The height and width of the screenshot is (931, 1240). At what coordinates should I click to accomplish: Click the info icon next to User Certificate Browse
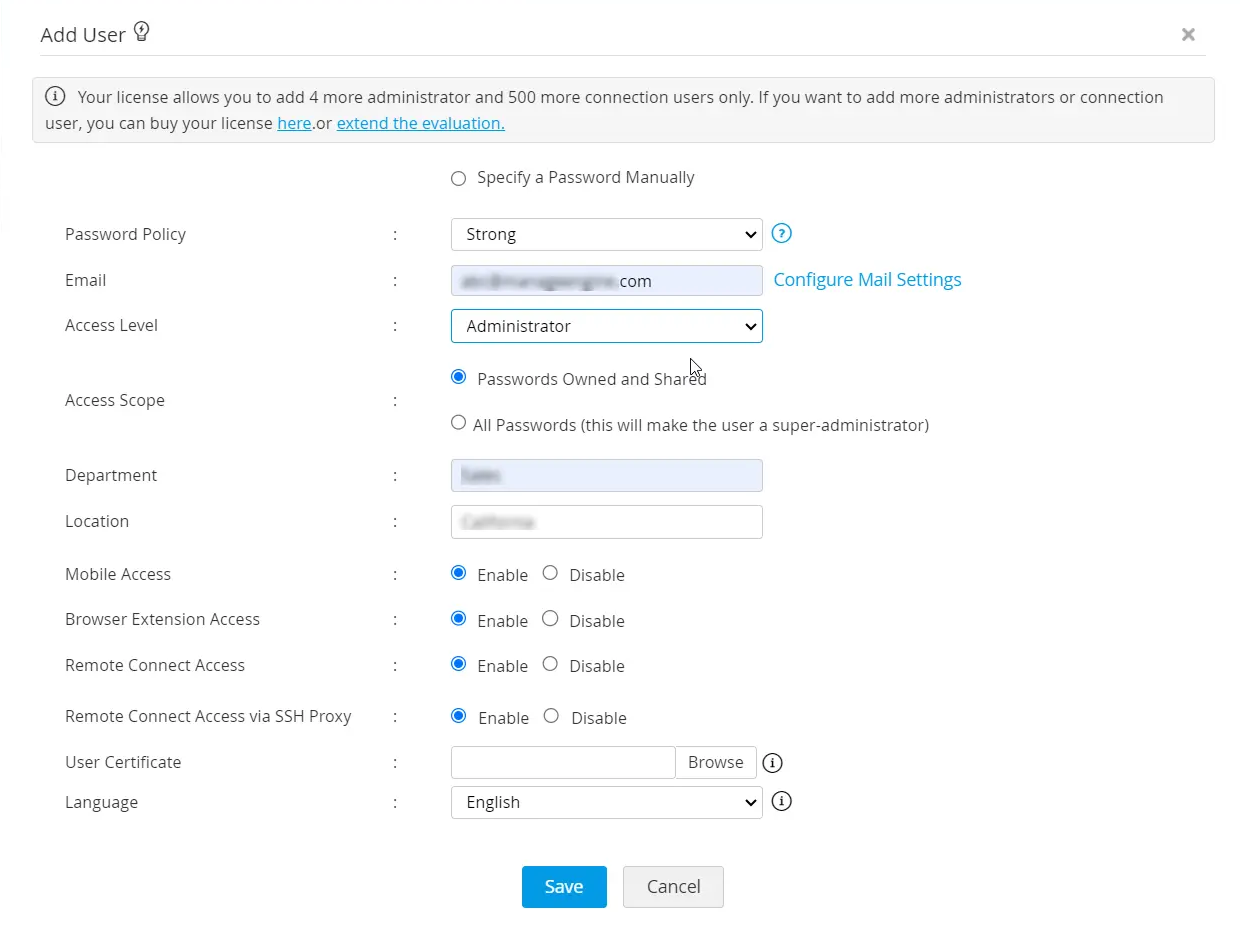coord(772,763)
